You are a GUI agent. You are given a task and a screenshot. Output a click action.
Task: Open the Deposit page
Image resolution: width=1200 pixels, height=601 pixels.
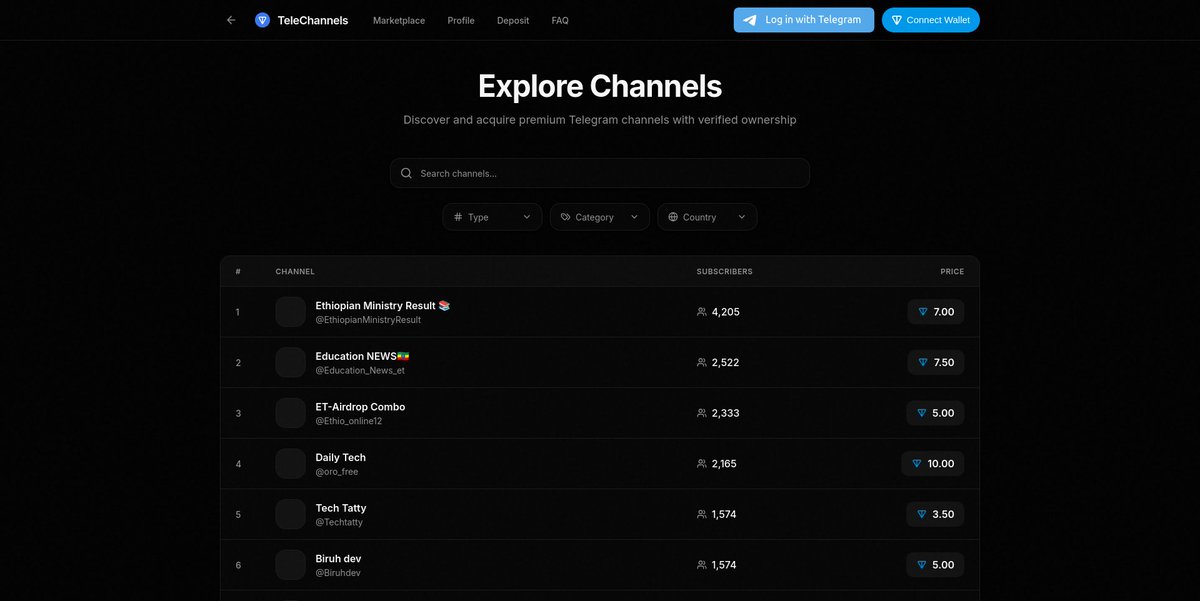513,20
